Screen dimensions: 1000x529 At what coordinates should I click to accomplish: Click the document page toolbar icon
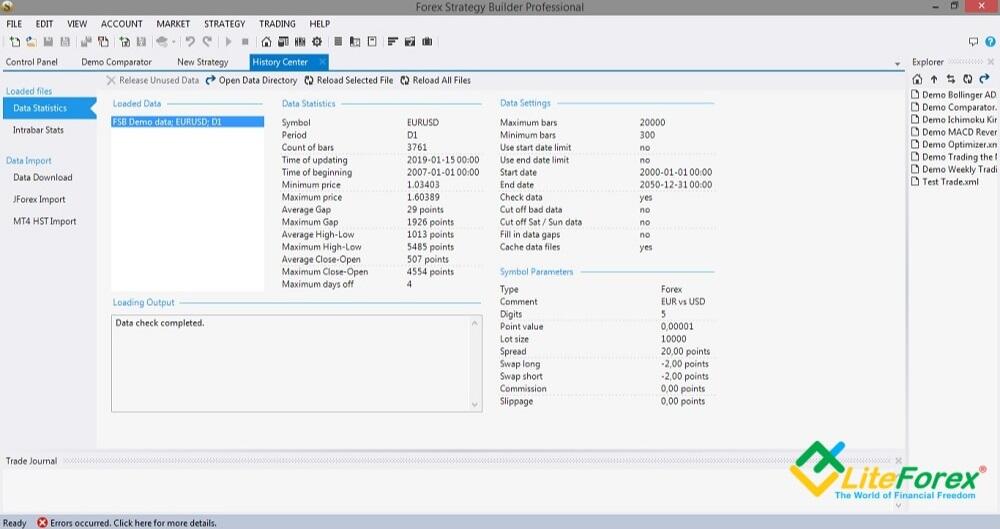(x=372, y=41)
